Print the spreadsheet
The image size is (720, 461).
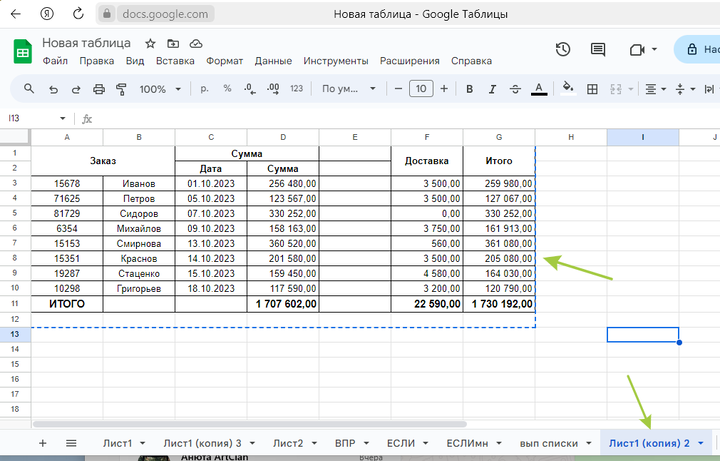(99, 89)
